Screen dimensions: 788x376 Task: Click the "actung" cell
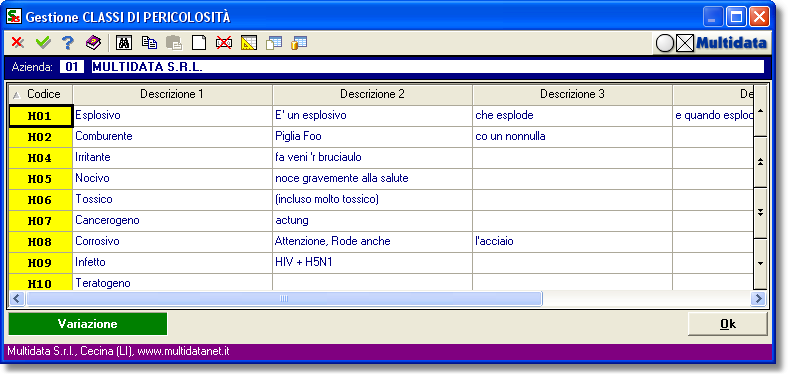tap(372, 221)
